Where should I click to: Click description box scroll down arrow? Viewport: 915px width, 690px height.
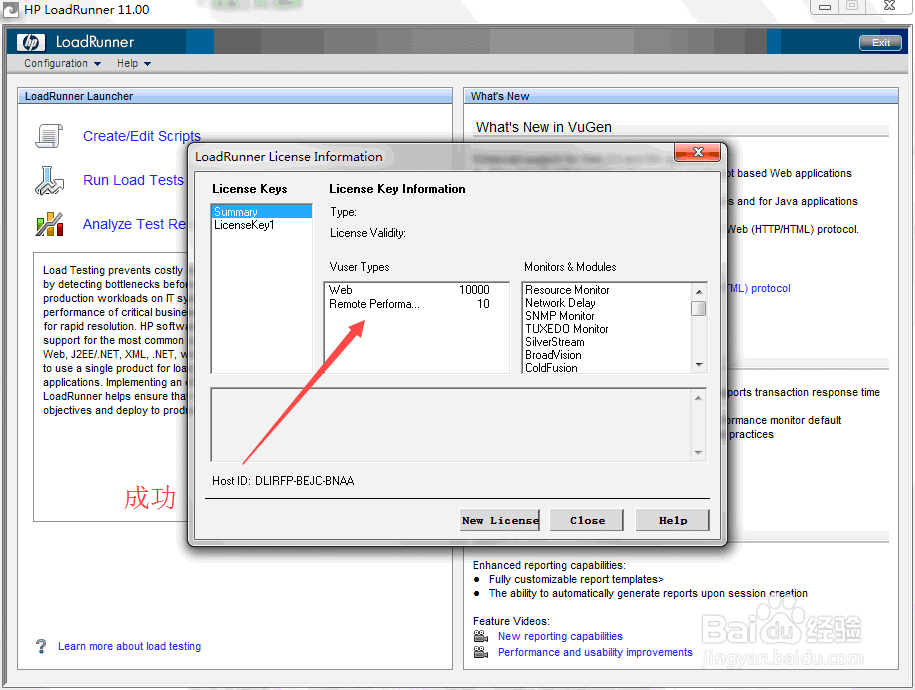[698, 453]
